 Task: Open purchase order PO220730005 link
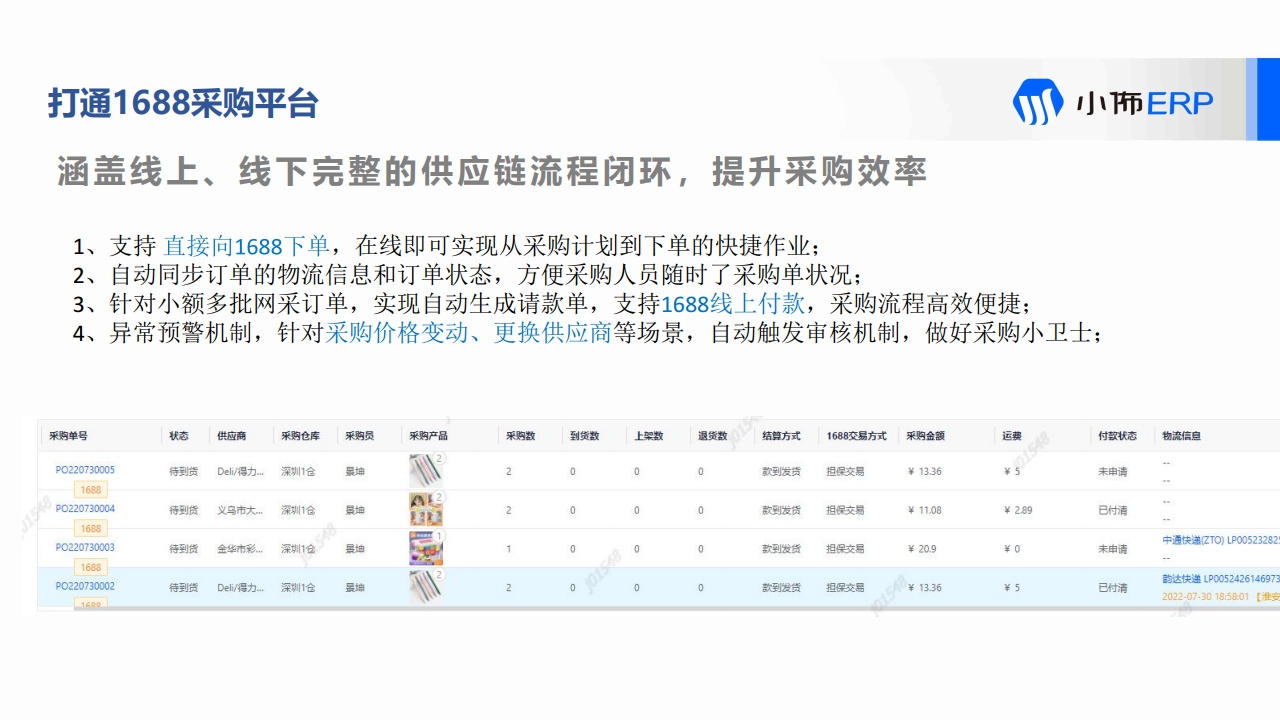point(85,470)
